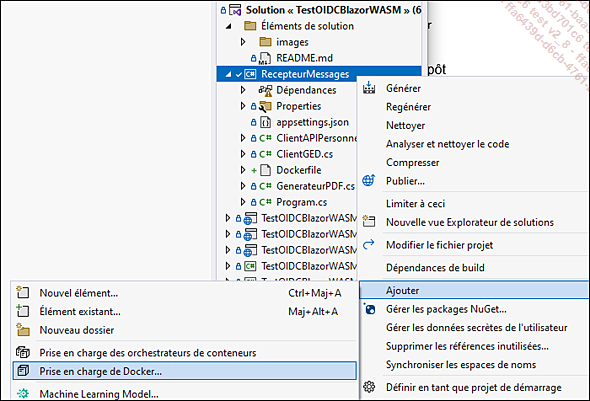Image resolution: width=590 pixels, height=401 pixels.
Task: Click the Nouveau dossier folder icon
Action: pos(23,330)
